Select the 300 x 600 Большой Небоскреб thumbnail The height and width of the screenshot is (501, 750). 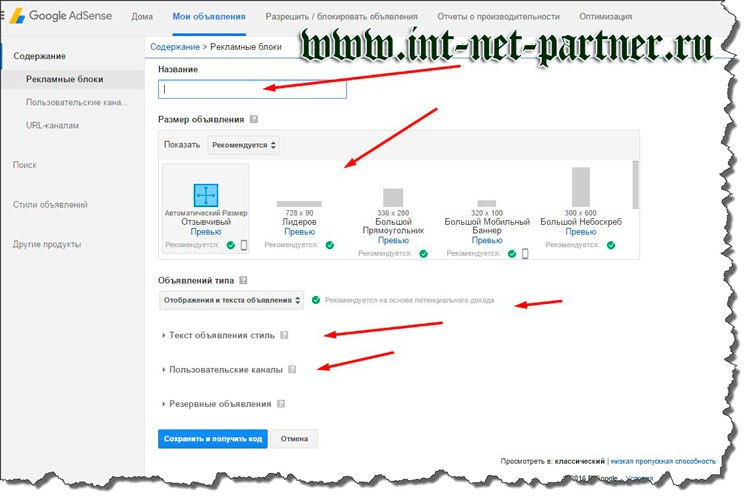(x=581, y=187)
